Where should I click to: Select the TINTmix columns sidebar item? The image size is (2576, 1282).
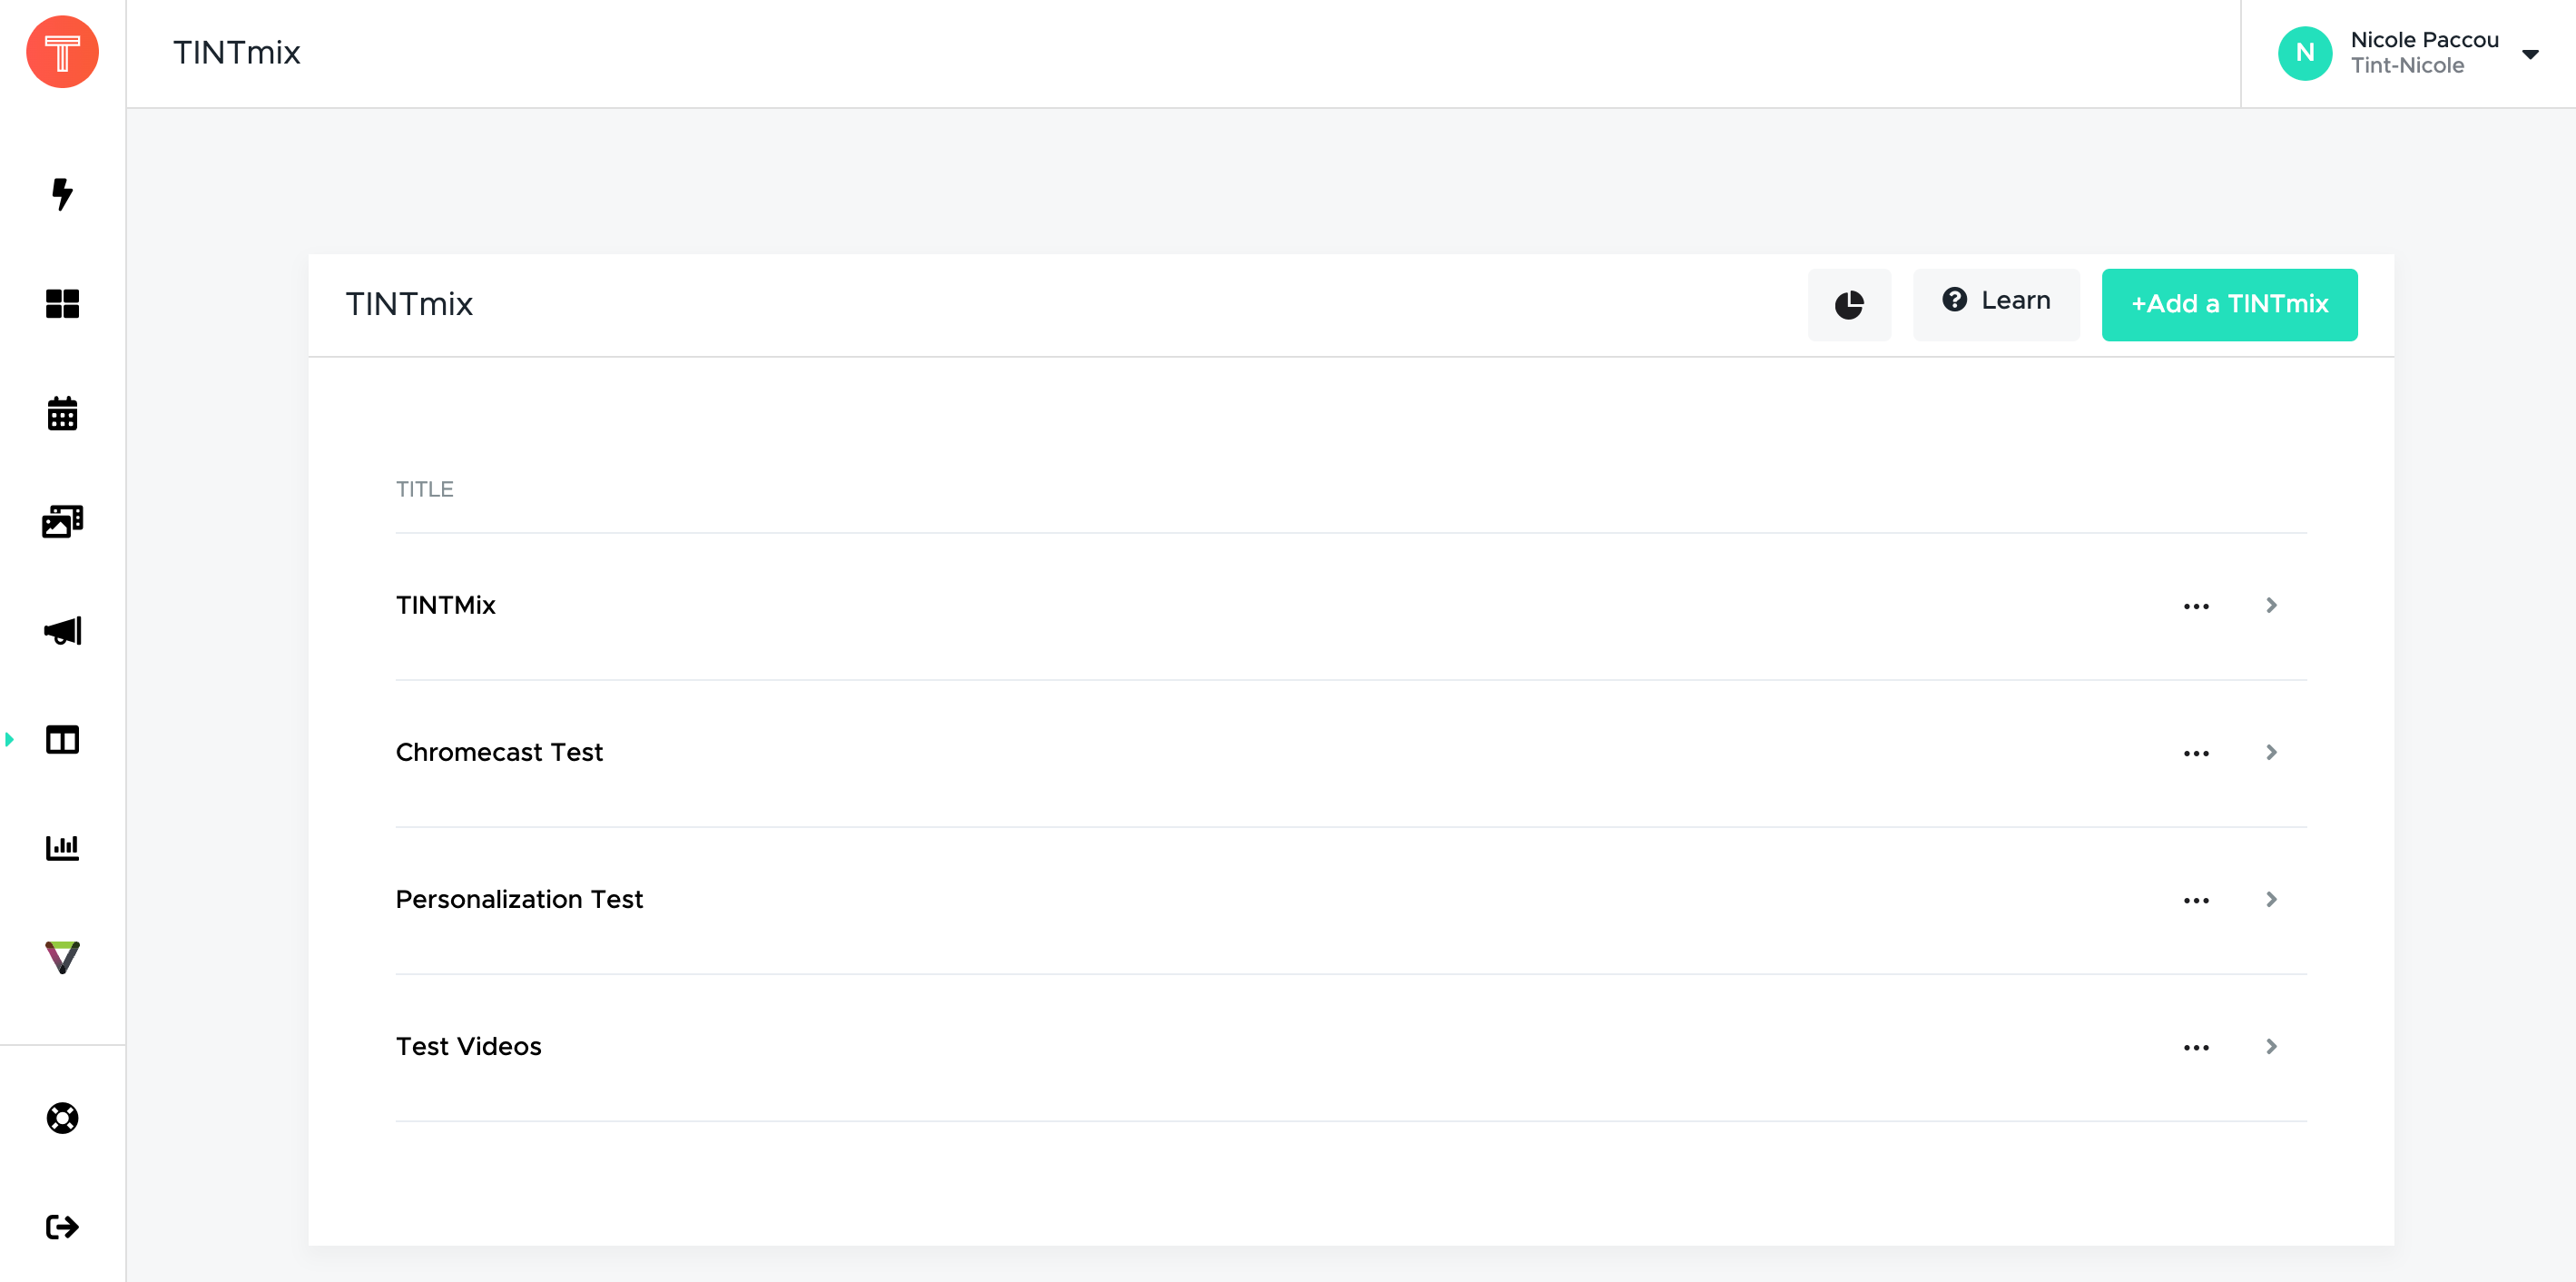coord(62,739)
